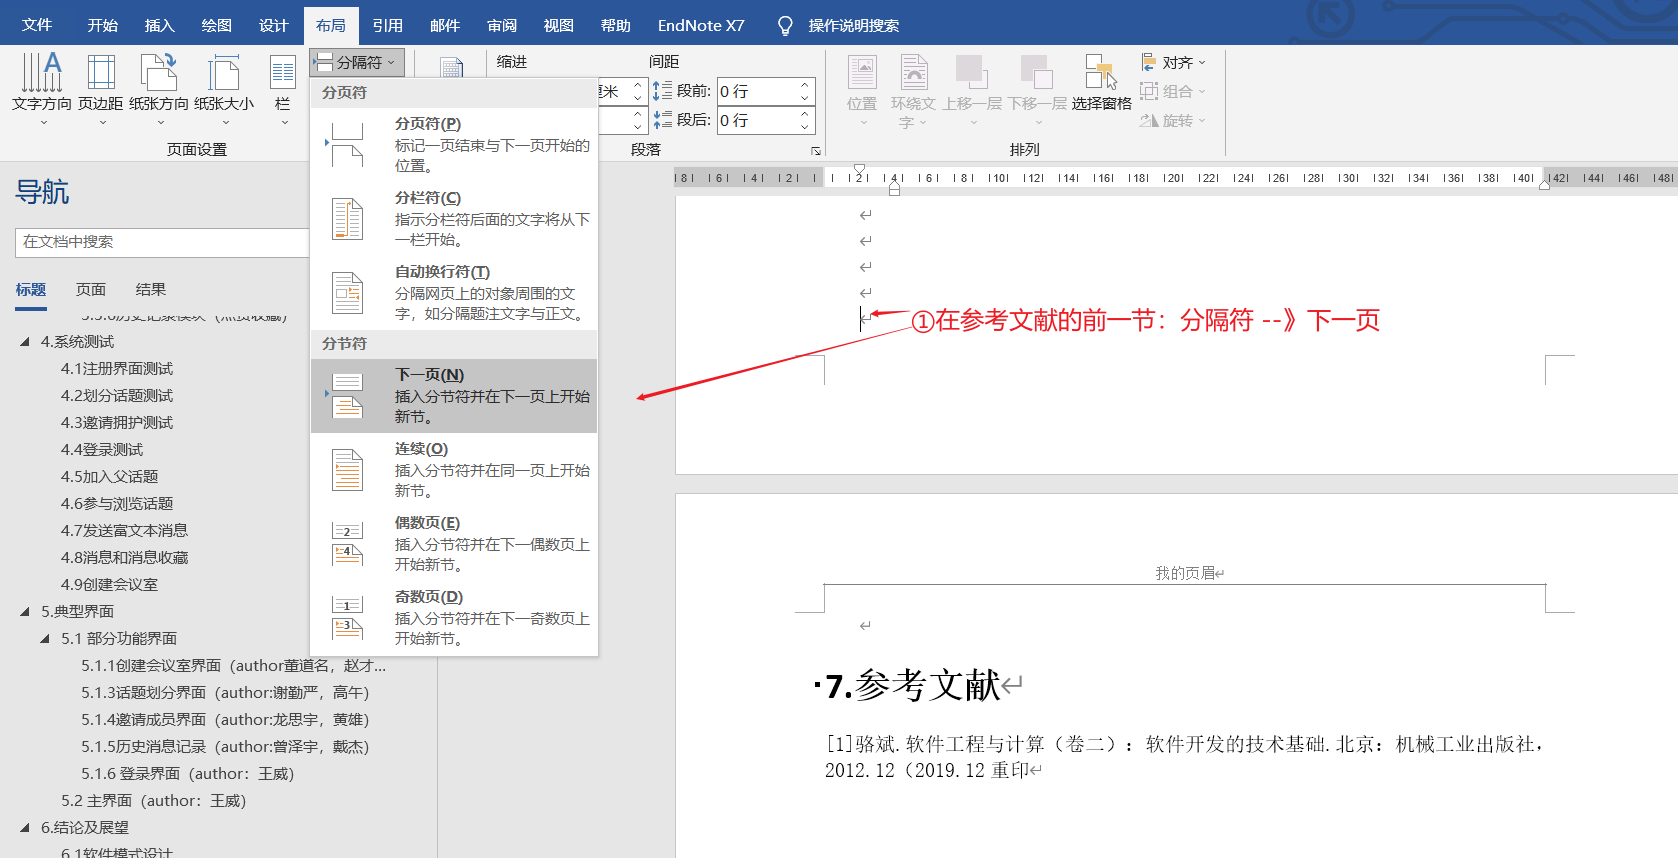Jump to 4.4登录测试 heading
Screen dimensions: 1678x858
coord(102,450)
